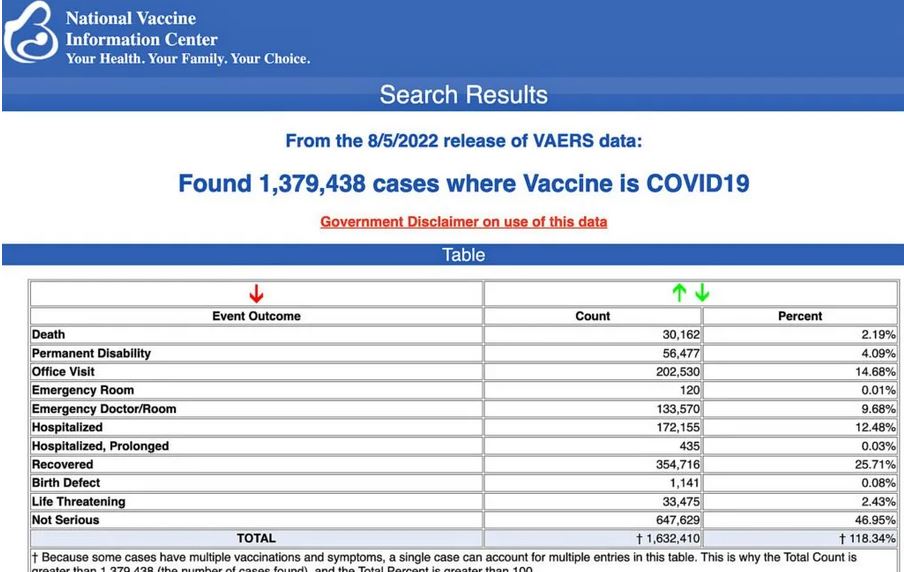Click the Hospitalized count 172,155
The image size is (904, 572).
(675, 427)
